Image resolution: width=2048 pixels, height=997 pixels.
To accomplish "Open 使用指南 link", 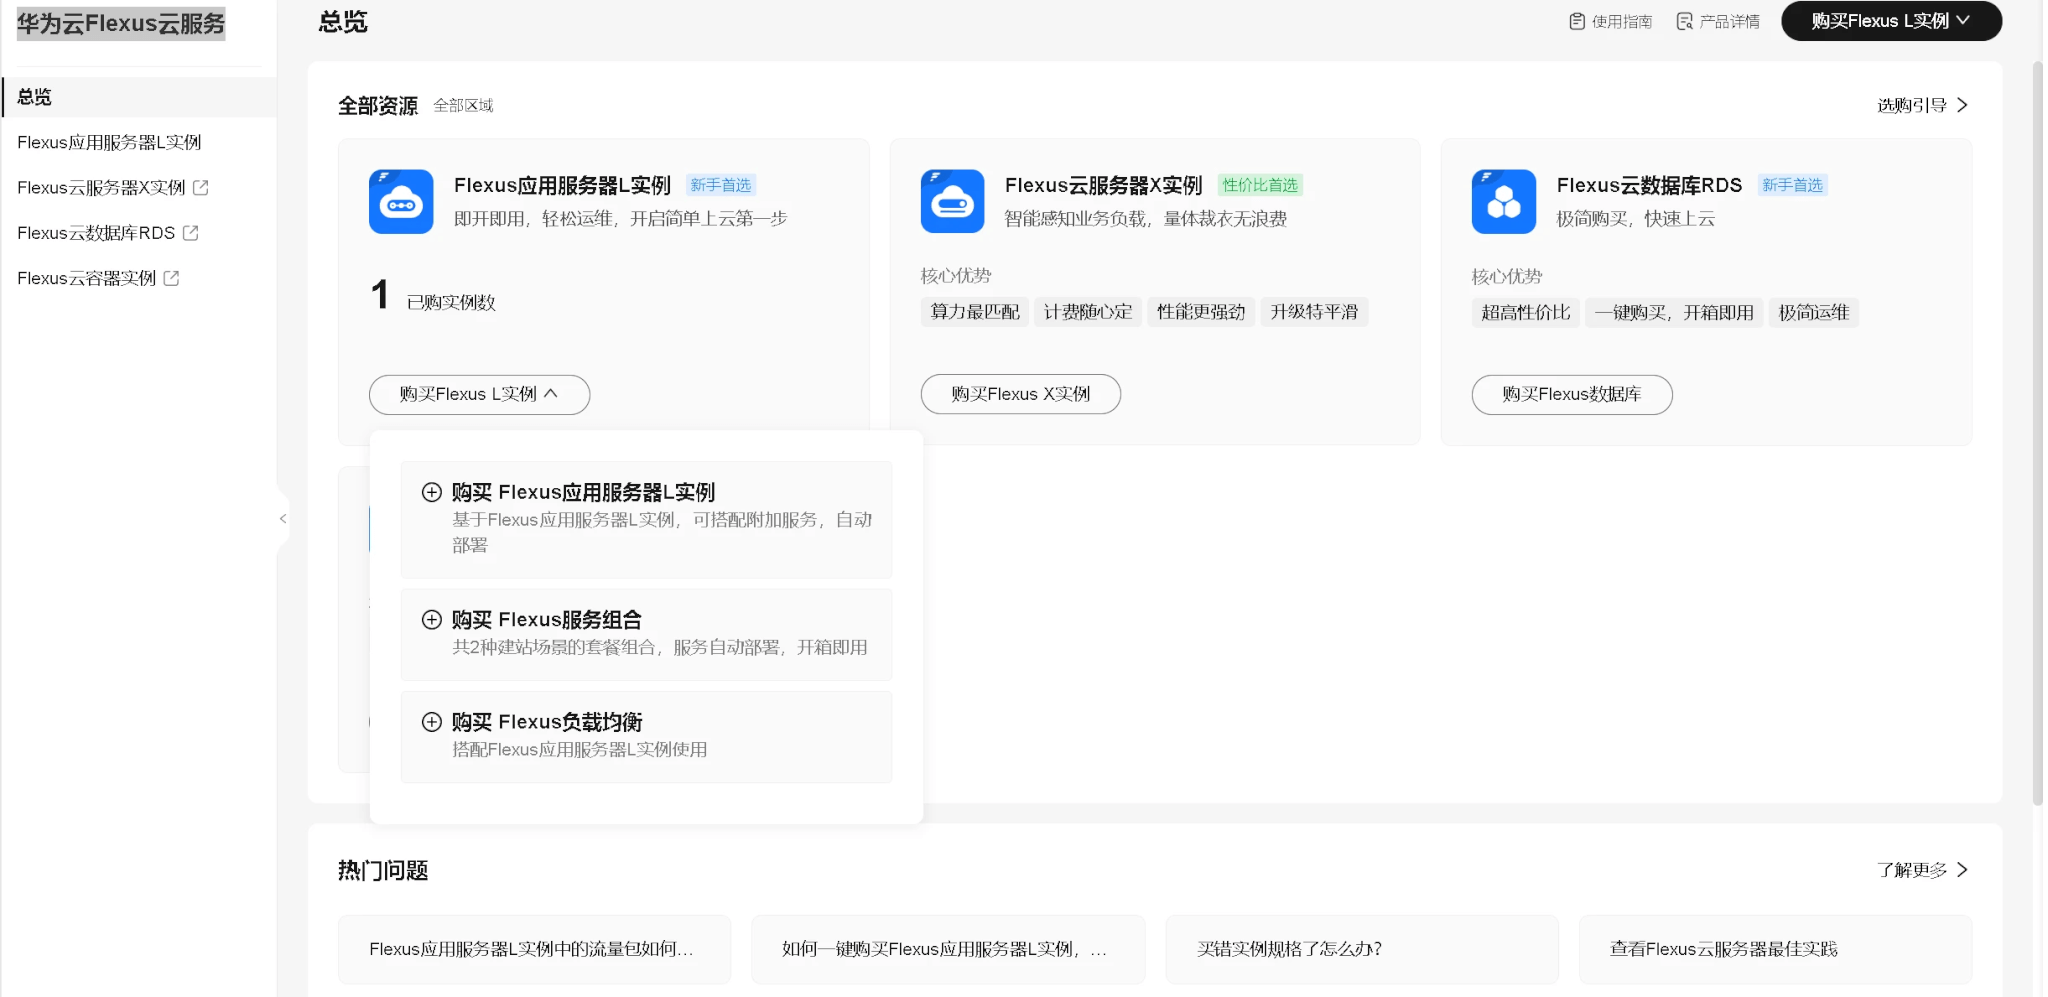I will pyautogui.click(x=1610, y=21).
